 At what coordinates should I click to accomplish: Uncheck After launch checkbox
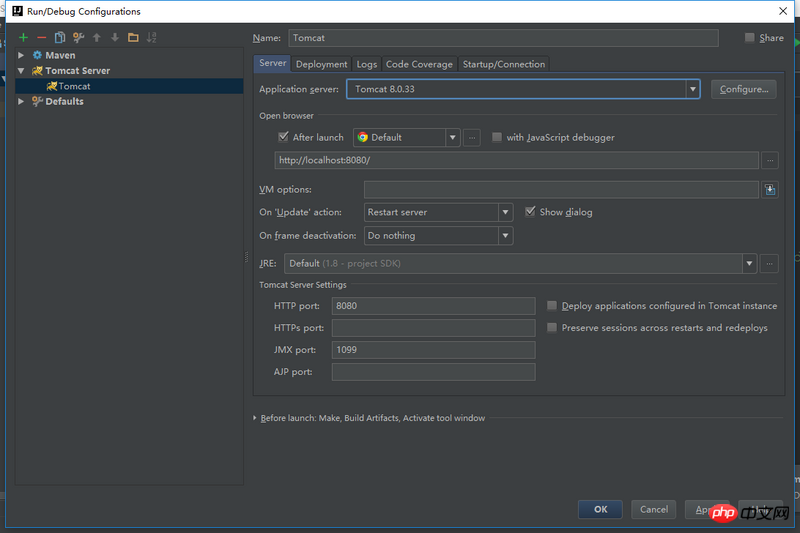(x=283, y=137)
